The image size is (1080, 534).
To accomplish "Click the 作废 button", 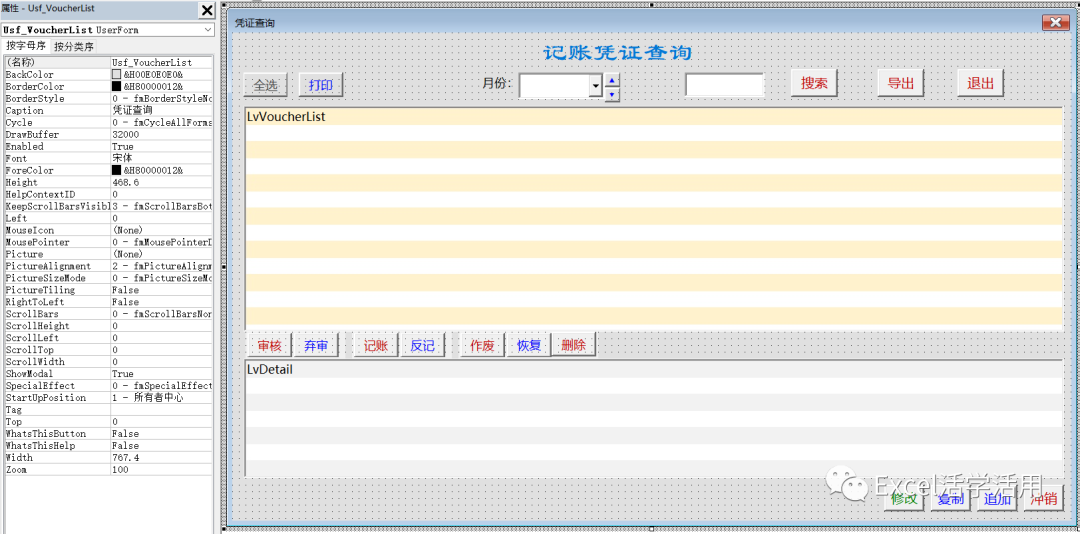I will point(482,346).
